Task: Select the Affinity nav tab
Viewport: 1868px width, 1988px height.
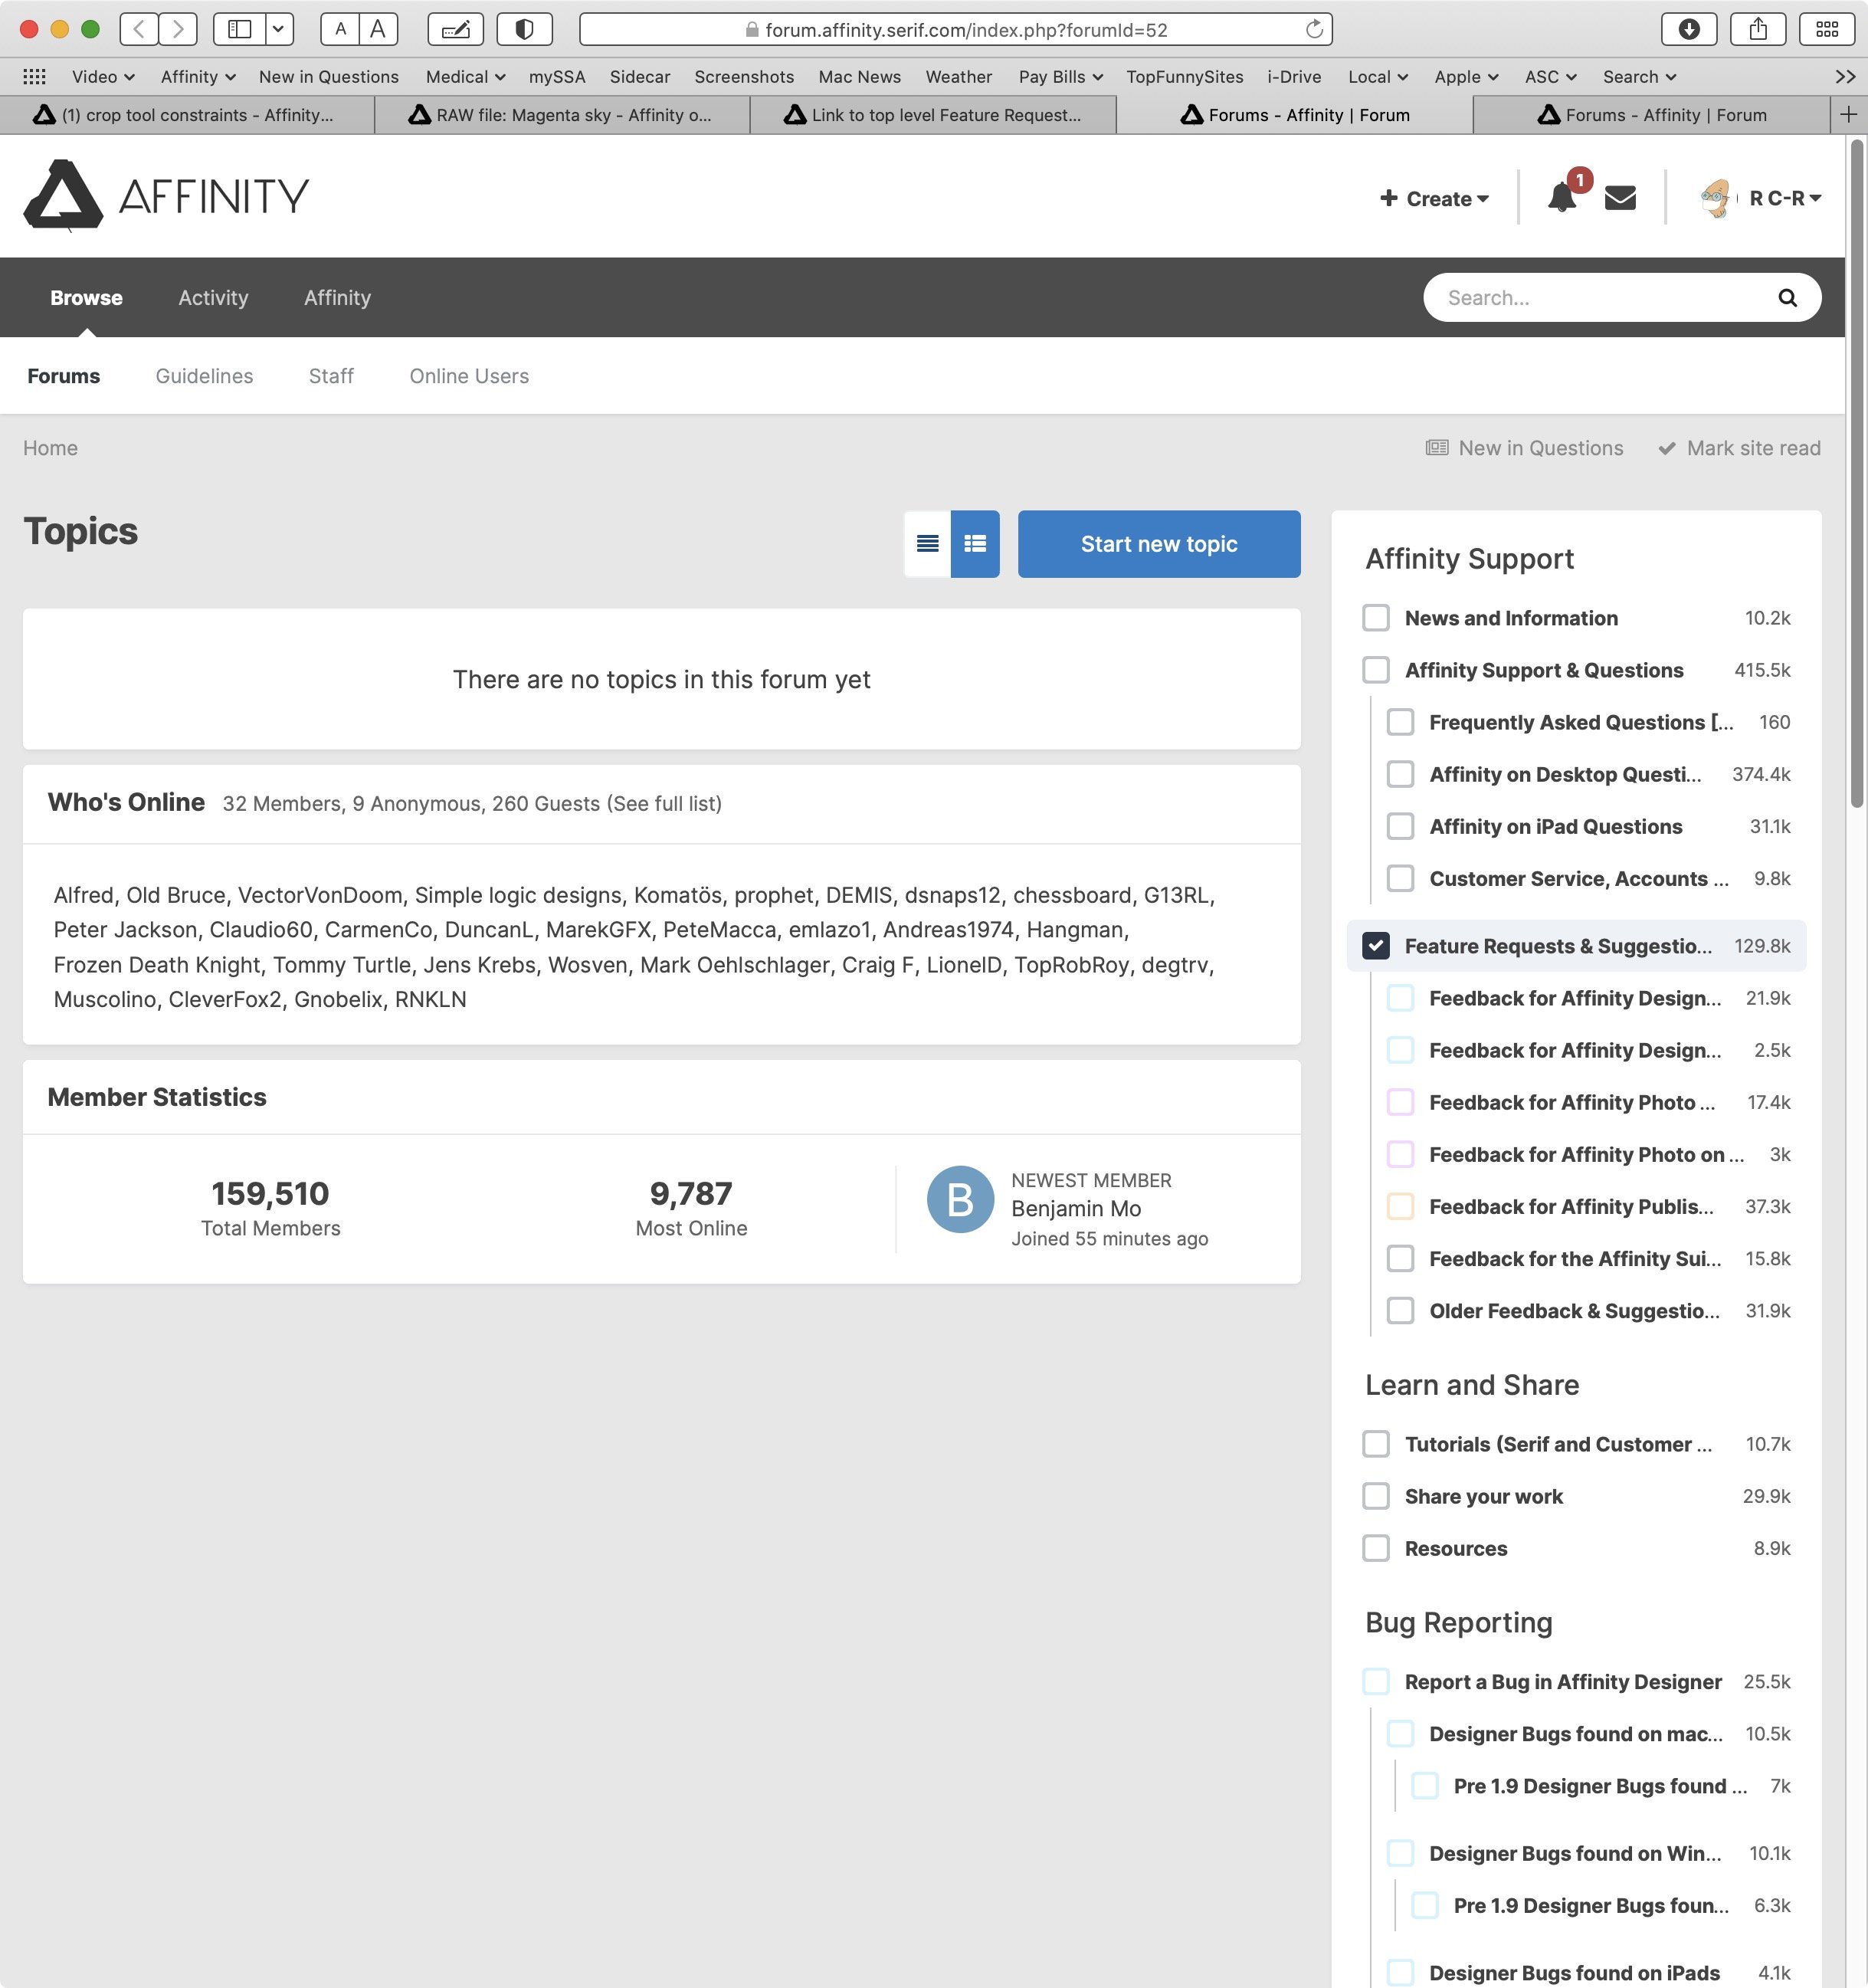Action: (337, 297)
